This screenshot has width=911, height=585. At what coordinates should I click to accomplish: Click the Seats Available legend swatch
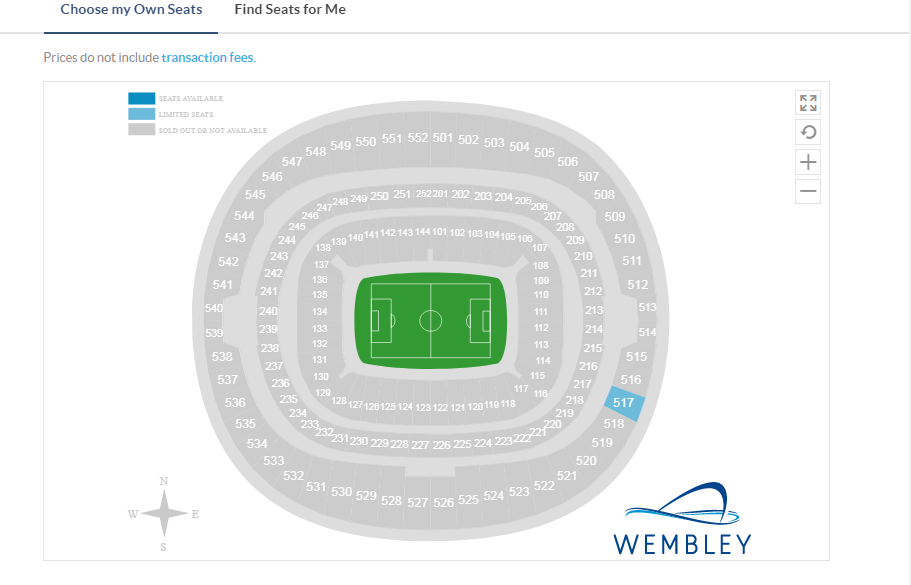141,98
